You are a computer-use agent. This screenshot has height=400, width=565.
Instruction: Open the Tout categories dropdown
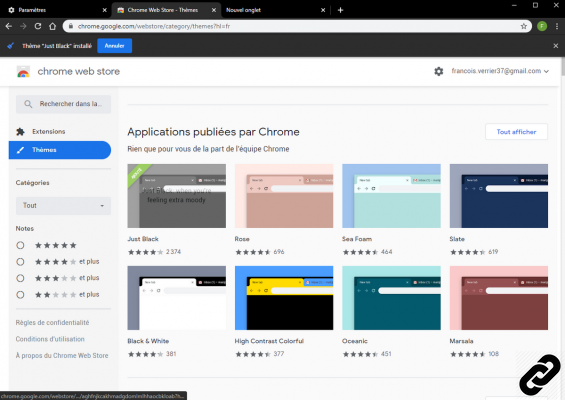pos(63,206)
